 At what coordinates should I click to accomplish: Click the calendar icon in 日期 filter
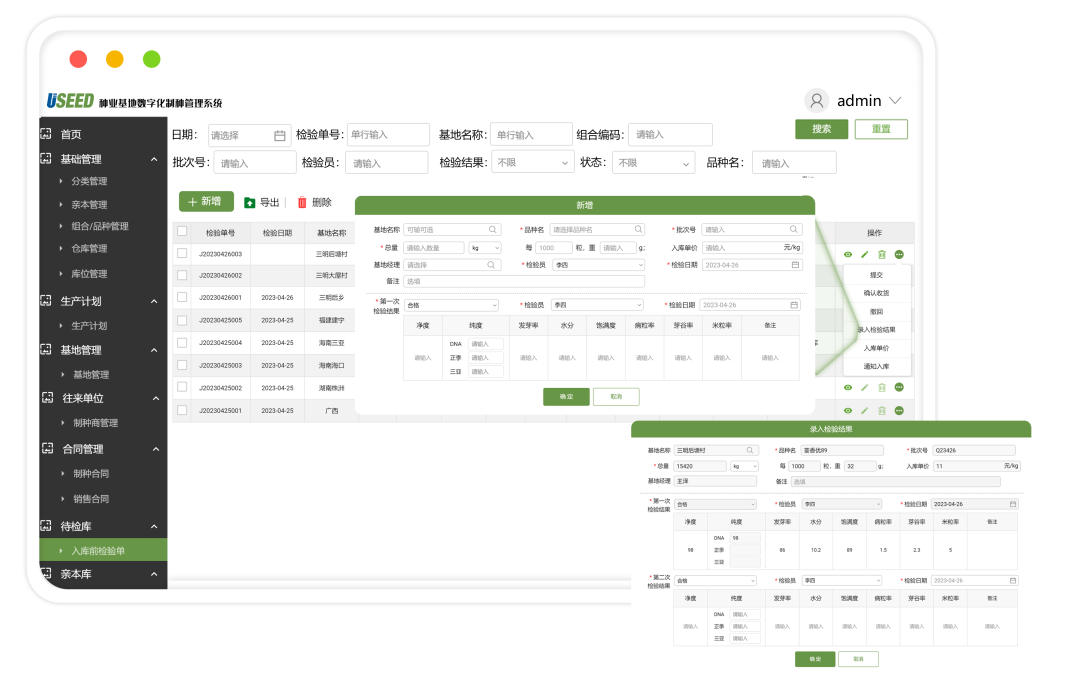pyautogui.click(x=280, y=136)
